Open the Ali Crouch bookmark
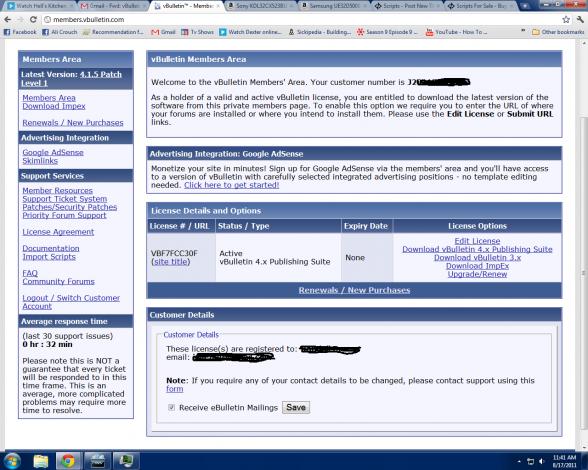Viewport: 588px width, 470px height. click(60, 32)
